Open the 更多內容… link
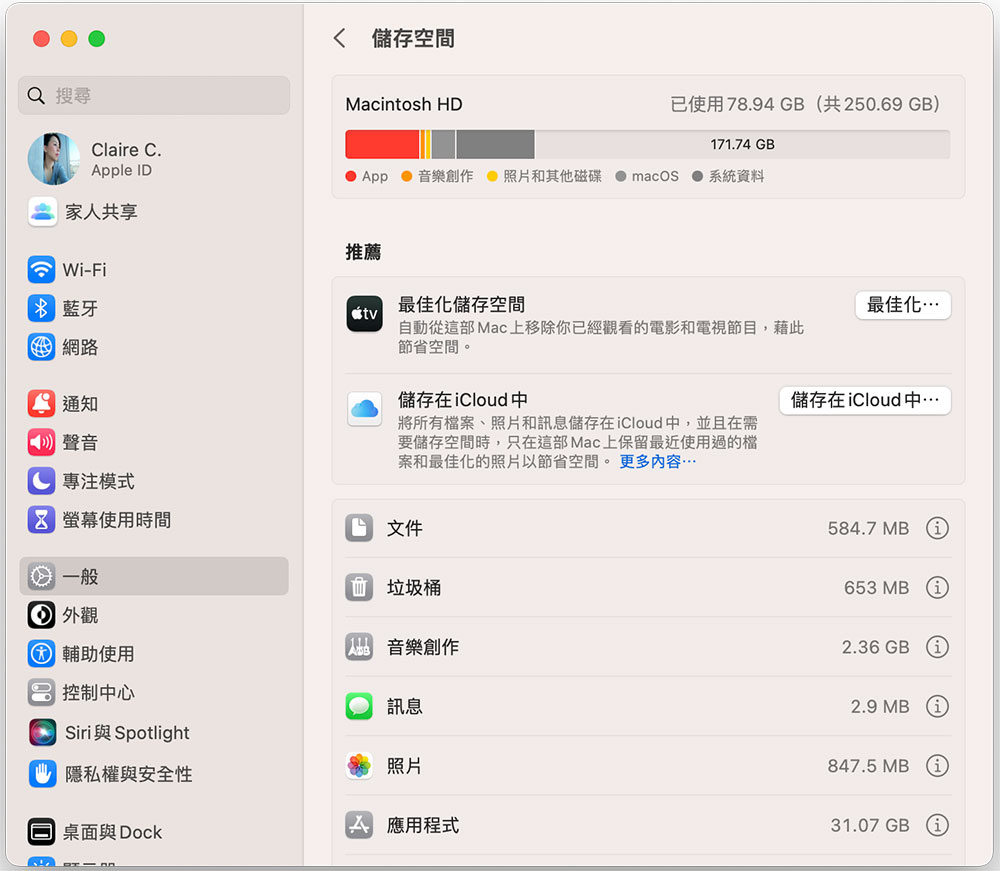Image resolution: width=1000 pixels, height=871 pixels. (658, 462)
